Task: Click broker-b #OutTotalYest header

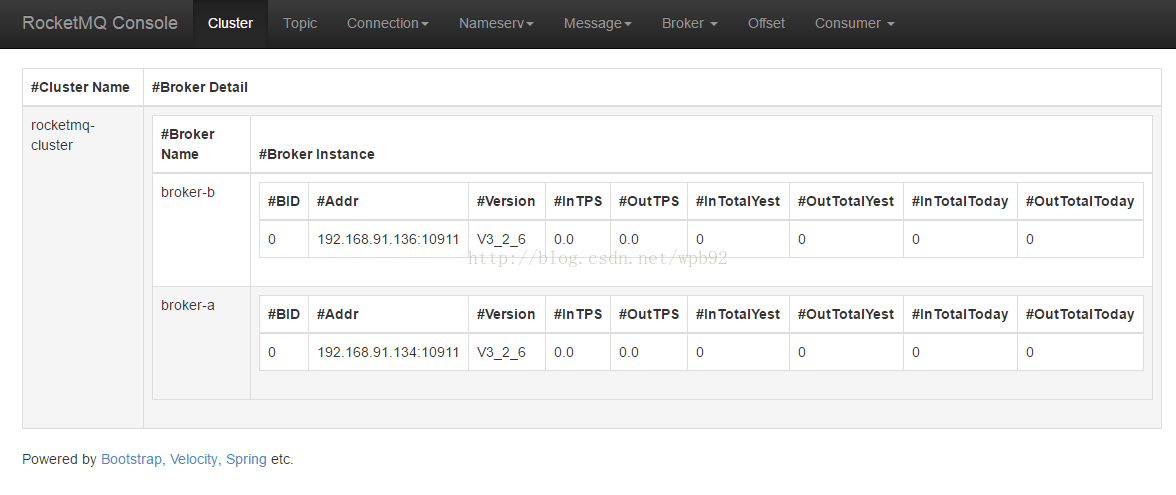Action: (846, 201)
